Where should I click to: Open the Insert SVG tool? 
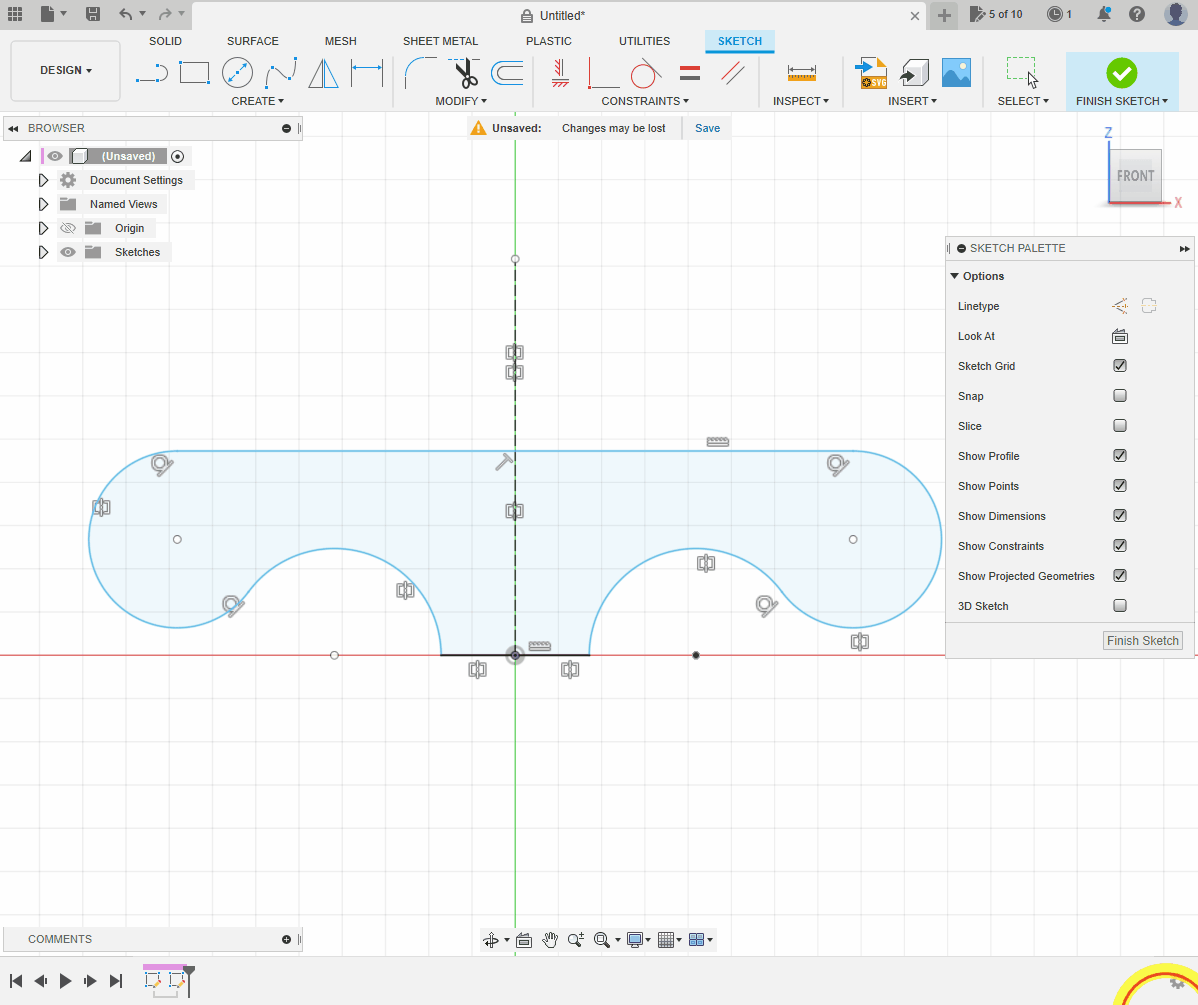[x=872, y=72]
